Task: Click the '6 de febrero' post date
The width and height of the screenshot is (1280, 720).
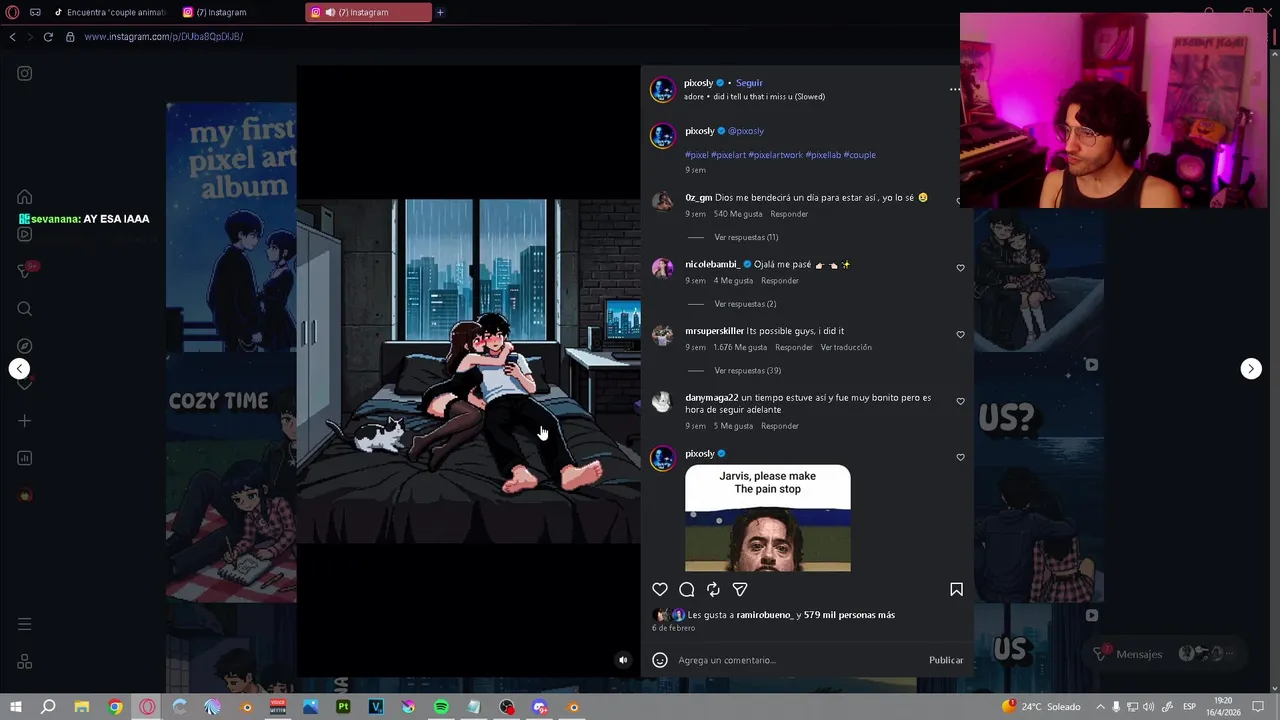Action: [673, 628]
